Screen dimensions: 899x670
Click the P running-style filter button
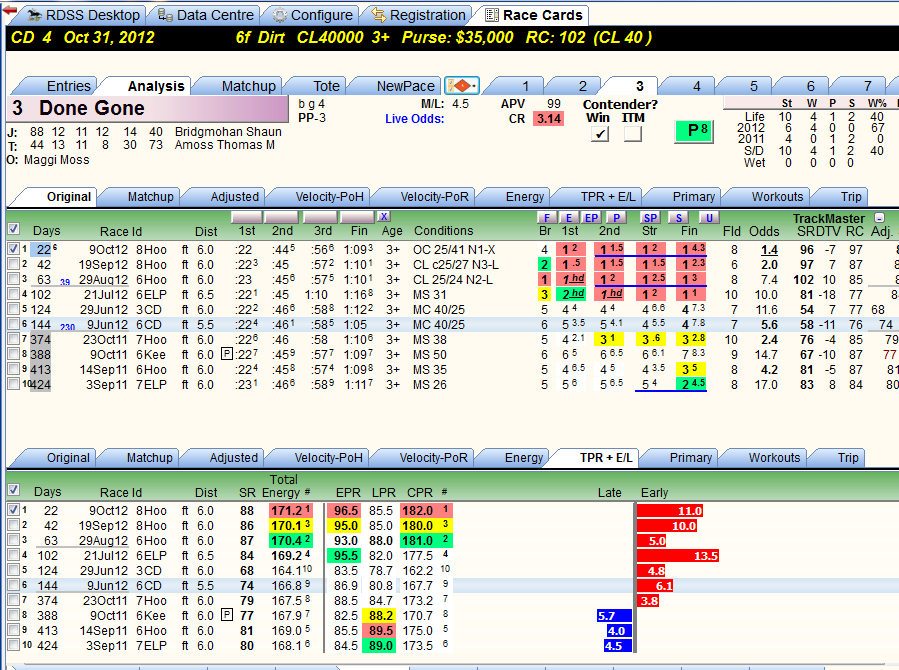(616, 218)
